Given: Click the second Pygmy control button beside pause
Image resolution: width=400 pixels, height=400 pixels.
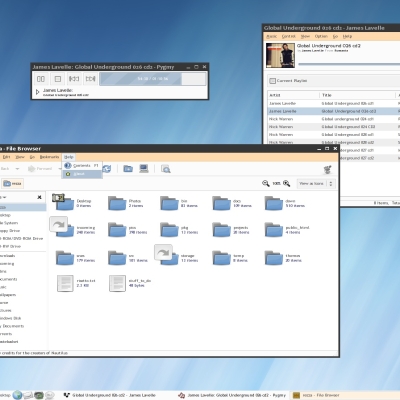Looking at the screenshot, I should coord(58,79).
